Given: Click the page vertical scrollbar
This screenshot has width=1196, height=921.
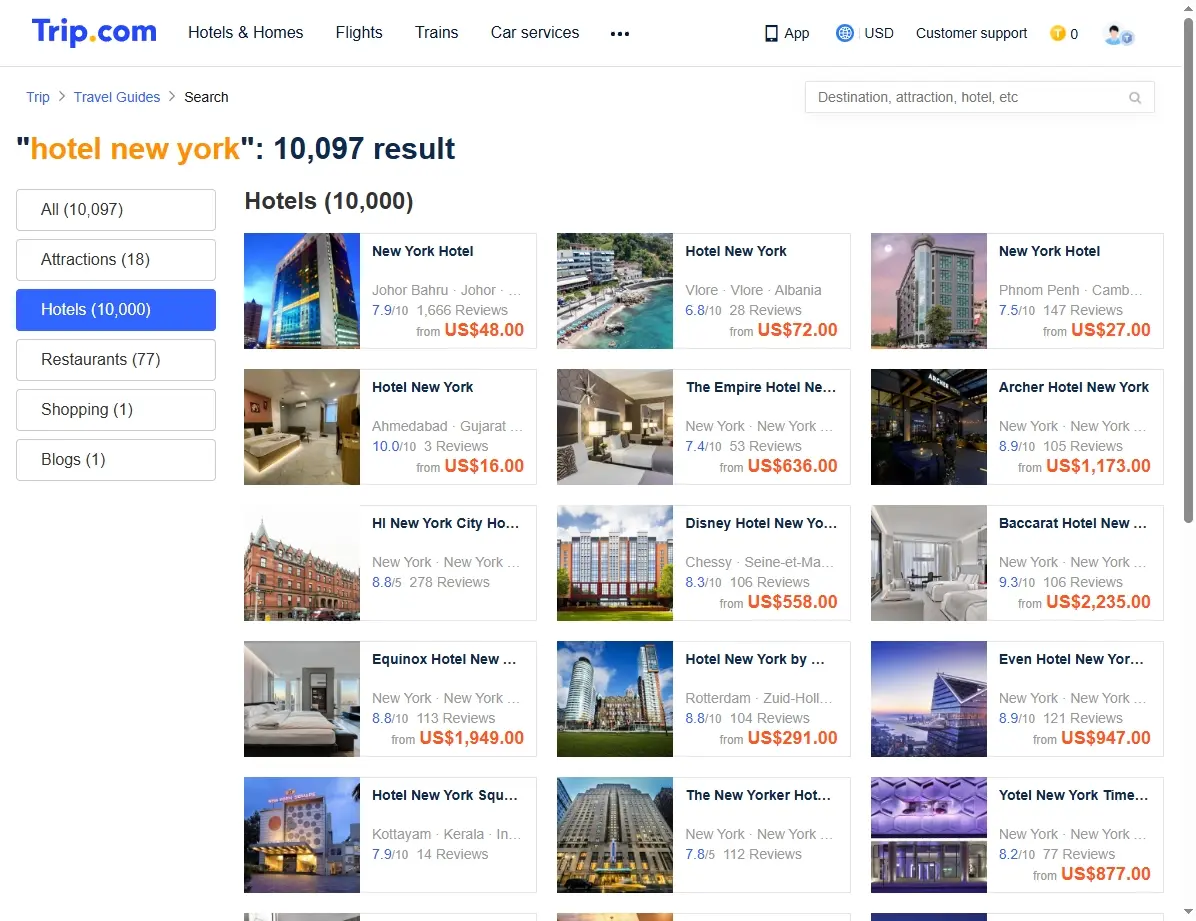Looking at the screenshot, I should tap(1188, 270).
